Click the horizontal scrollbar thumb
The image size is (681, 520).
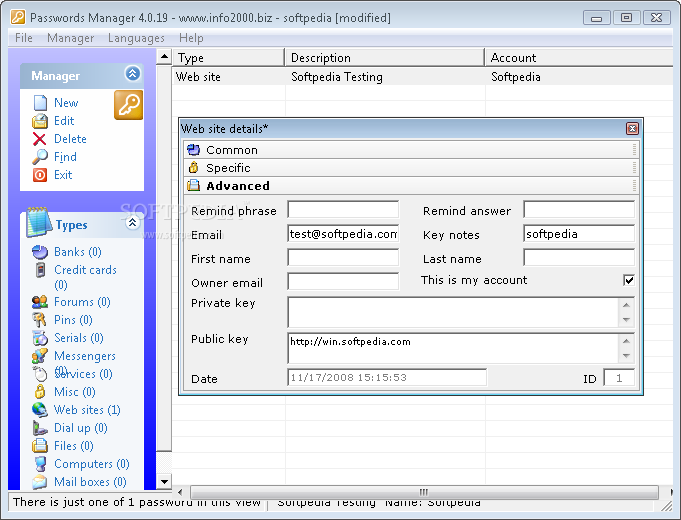424,492
